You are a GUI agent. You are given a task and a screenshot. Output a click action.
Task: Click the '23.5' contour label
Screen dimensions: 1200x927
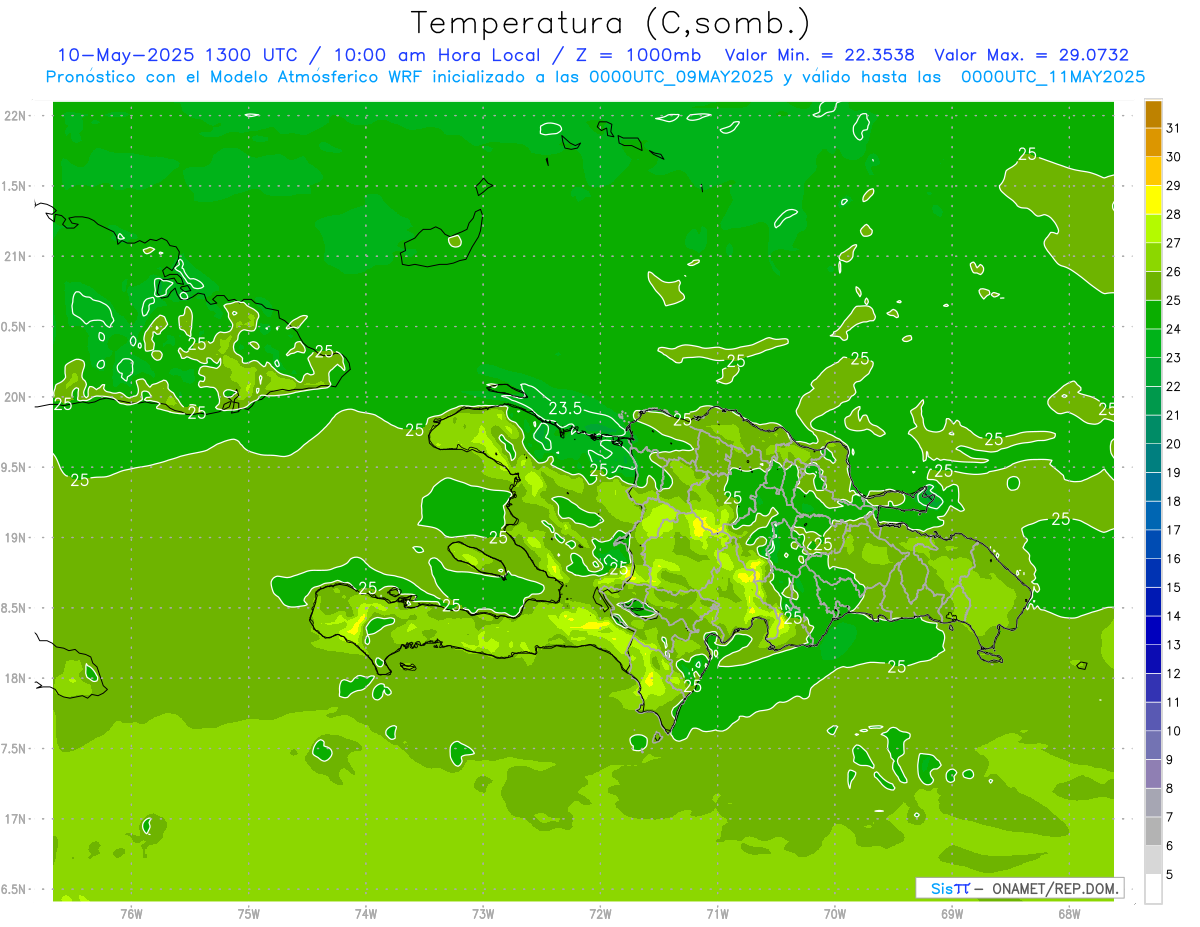(566, 408)
